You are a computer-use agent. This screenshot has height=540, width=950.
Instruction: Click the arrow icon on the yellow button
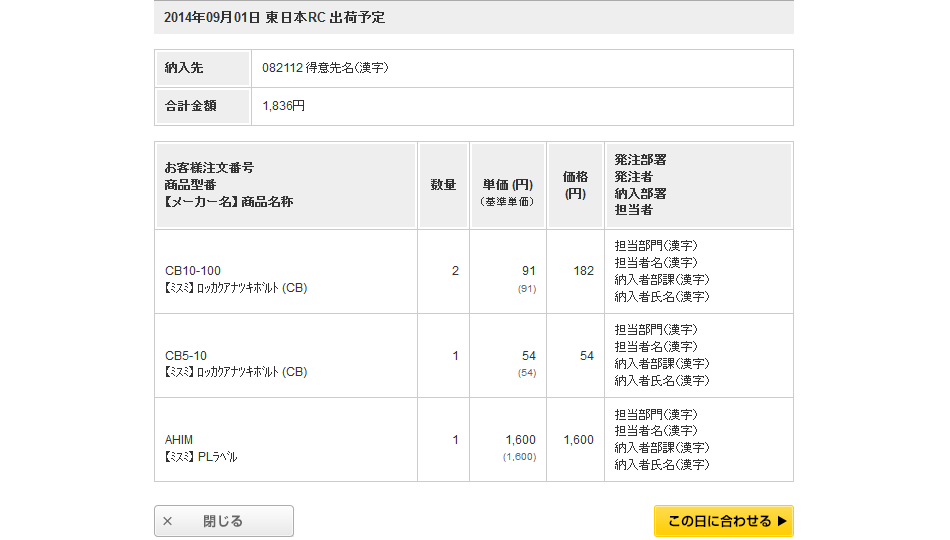[x=782, y=521]
